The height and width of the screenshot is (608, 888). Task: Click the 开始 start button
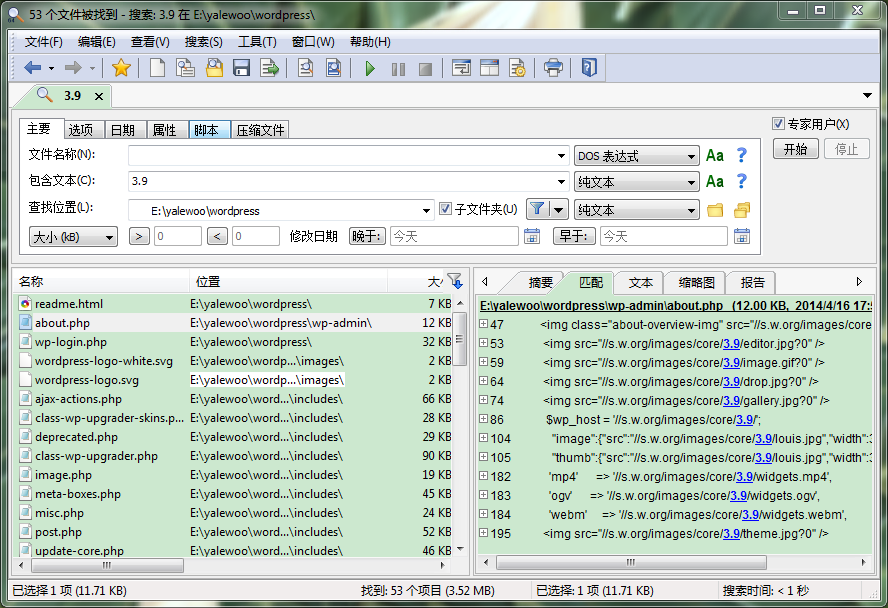click(795, 149)
